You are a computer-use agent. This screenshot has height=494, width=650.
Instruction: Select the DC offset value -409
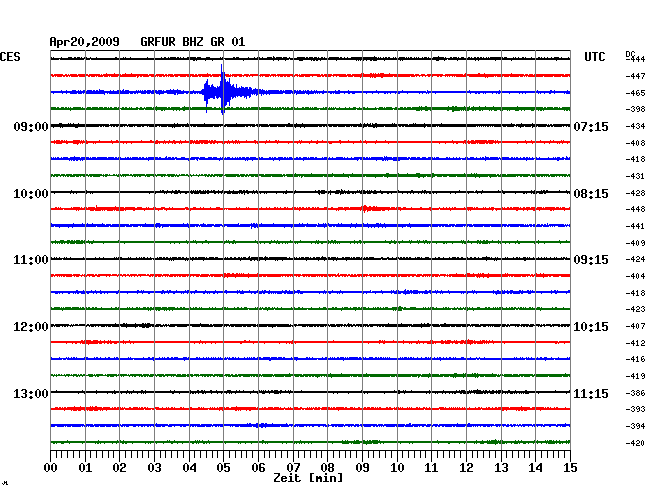[635, 243]
